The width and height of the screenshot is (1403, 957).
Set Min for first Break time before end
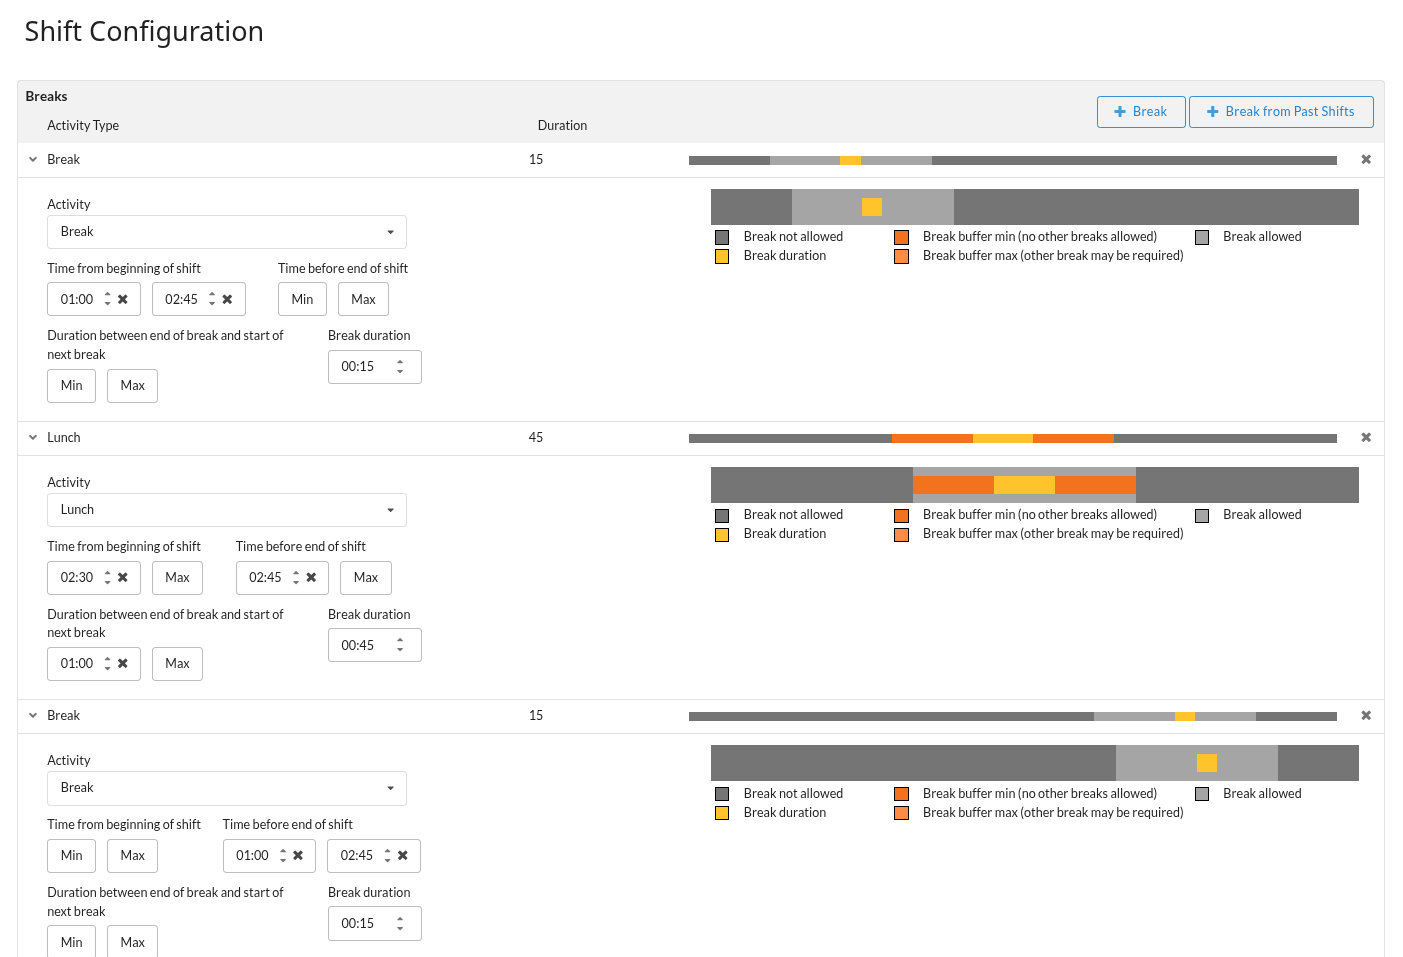coord(302,300)
